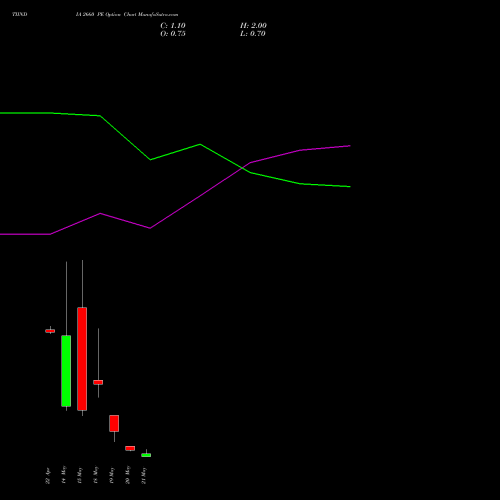
Task: Click the small red 22 Apr candlestick
Action: (50, 331)
